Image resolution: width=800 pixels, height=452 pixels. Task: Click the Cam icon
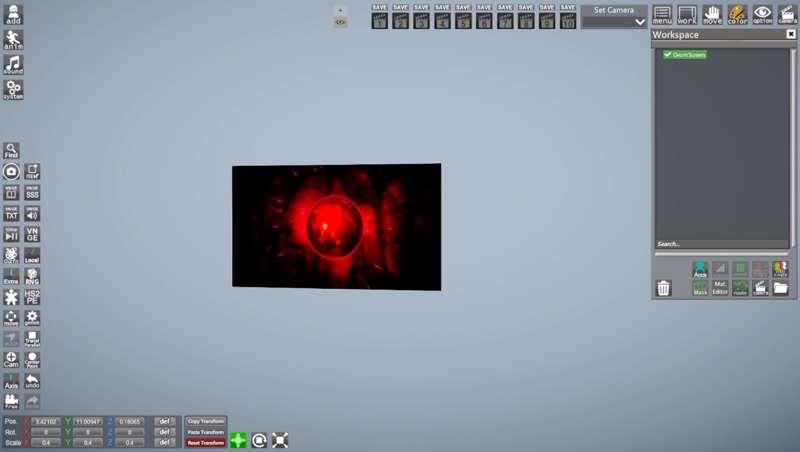(x=11, y=360)
